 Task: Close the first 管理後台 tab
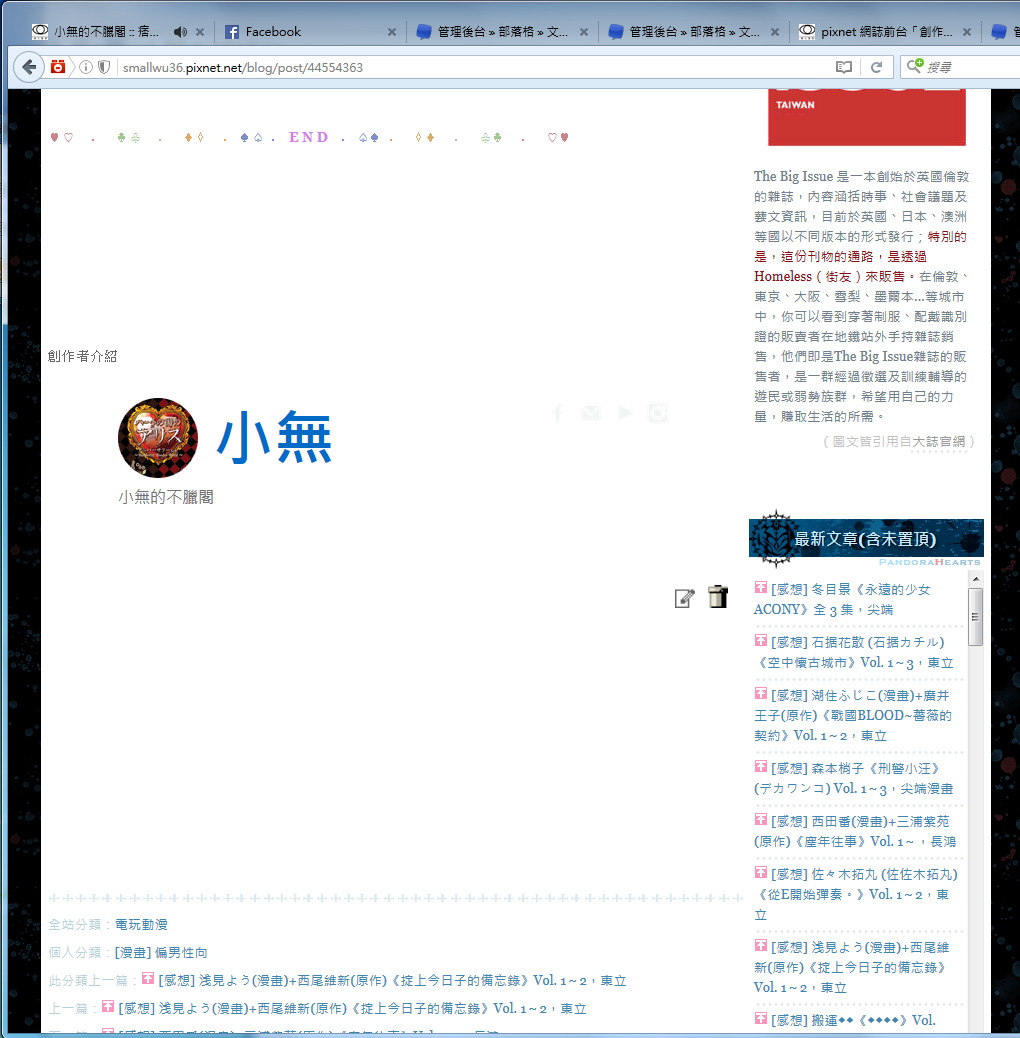[583, 32]
